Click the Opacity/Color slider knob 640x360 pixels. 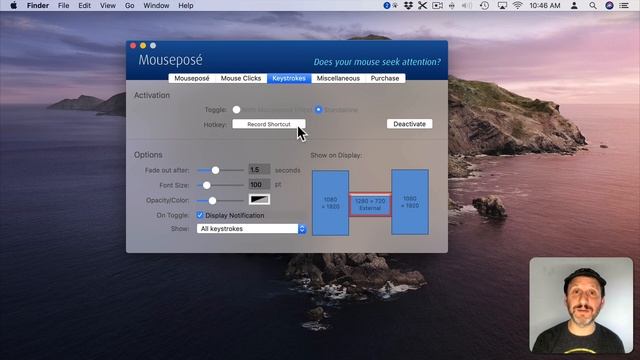tap(212, 200)
